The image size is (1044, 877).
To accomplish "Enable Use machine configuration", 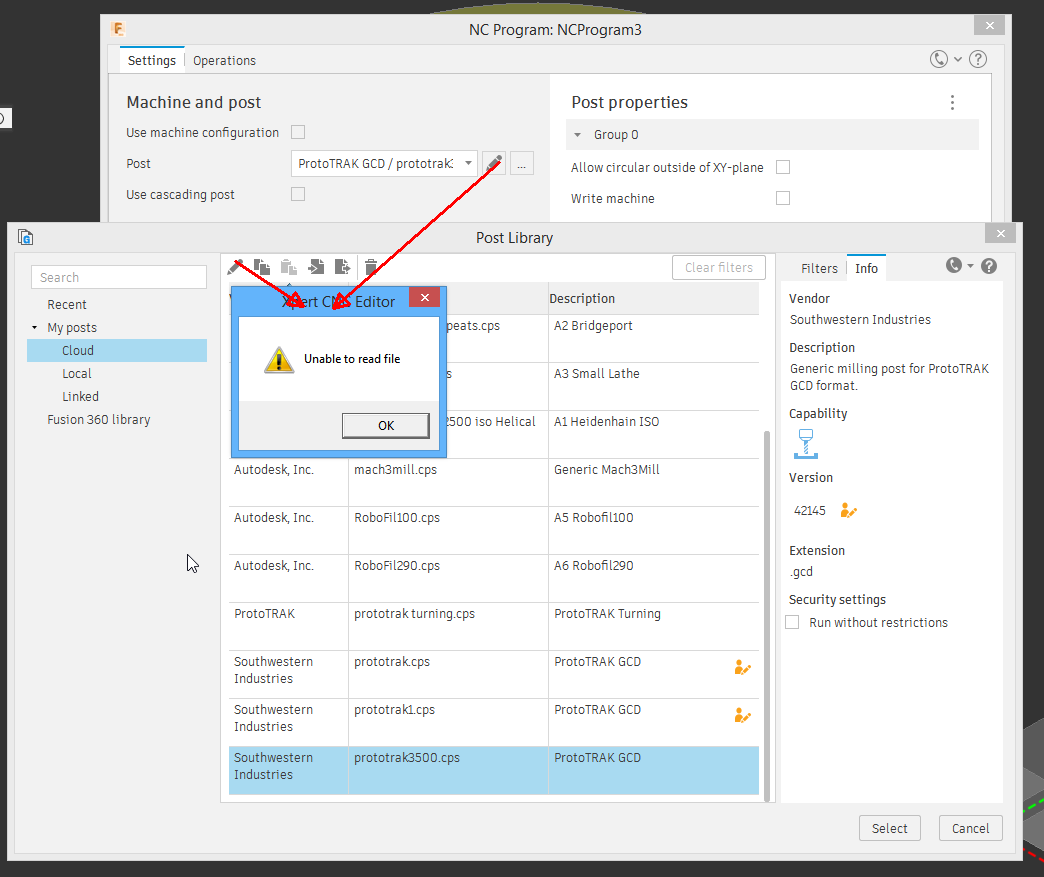I will (x=297, y=132).
